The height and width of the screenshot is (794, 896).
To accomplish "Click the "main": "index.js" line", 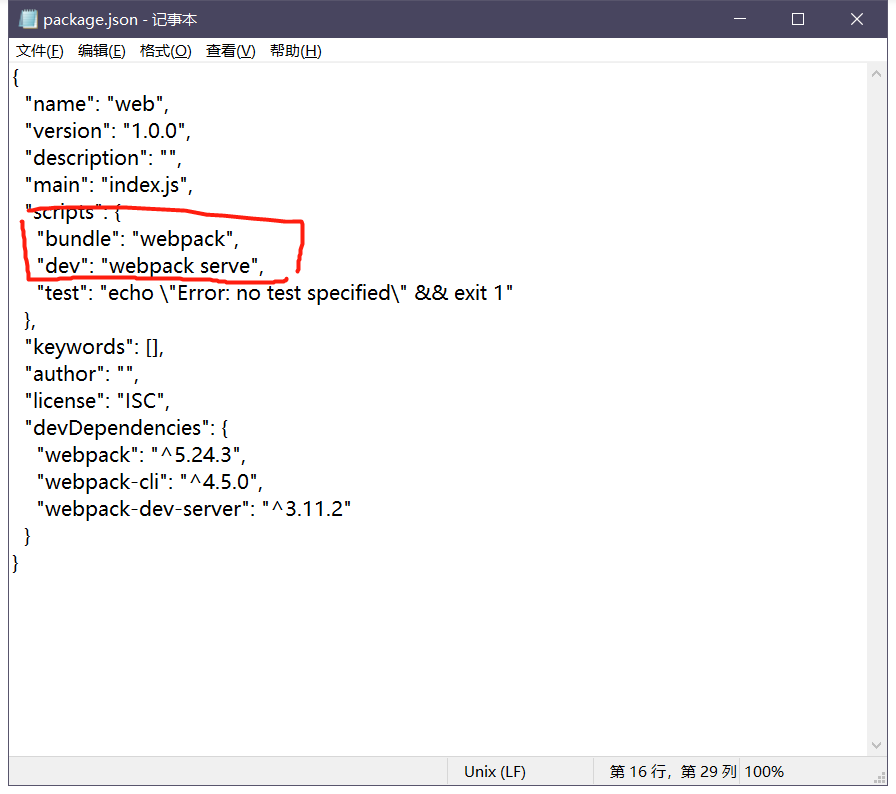I will (x=109, y=185).
